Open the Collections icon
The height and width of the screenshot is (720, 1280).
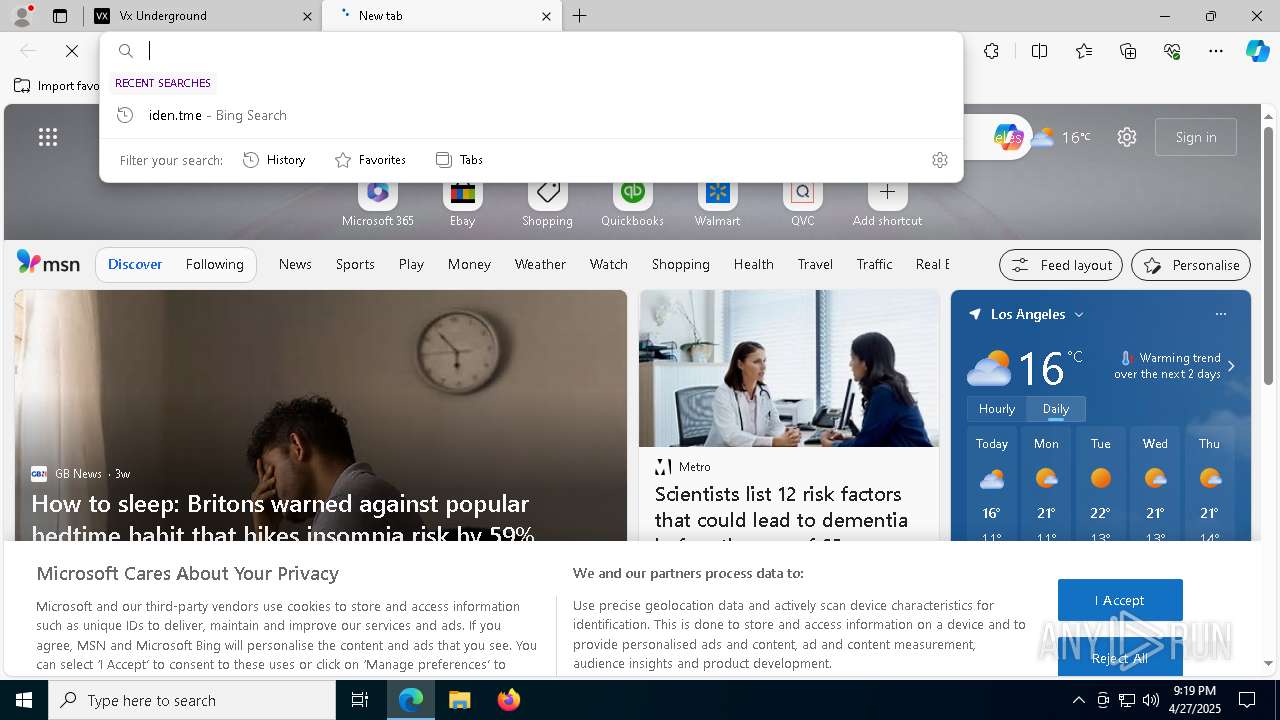(1128, 51)
